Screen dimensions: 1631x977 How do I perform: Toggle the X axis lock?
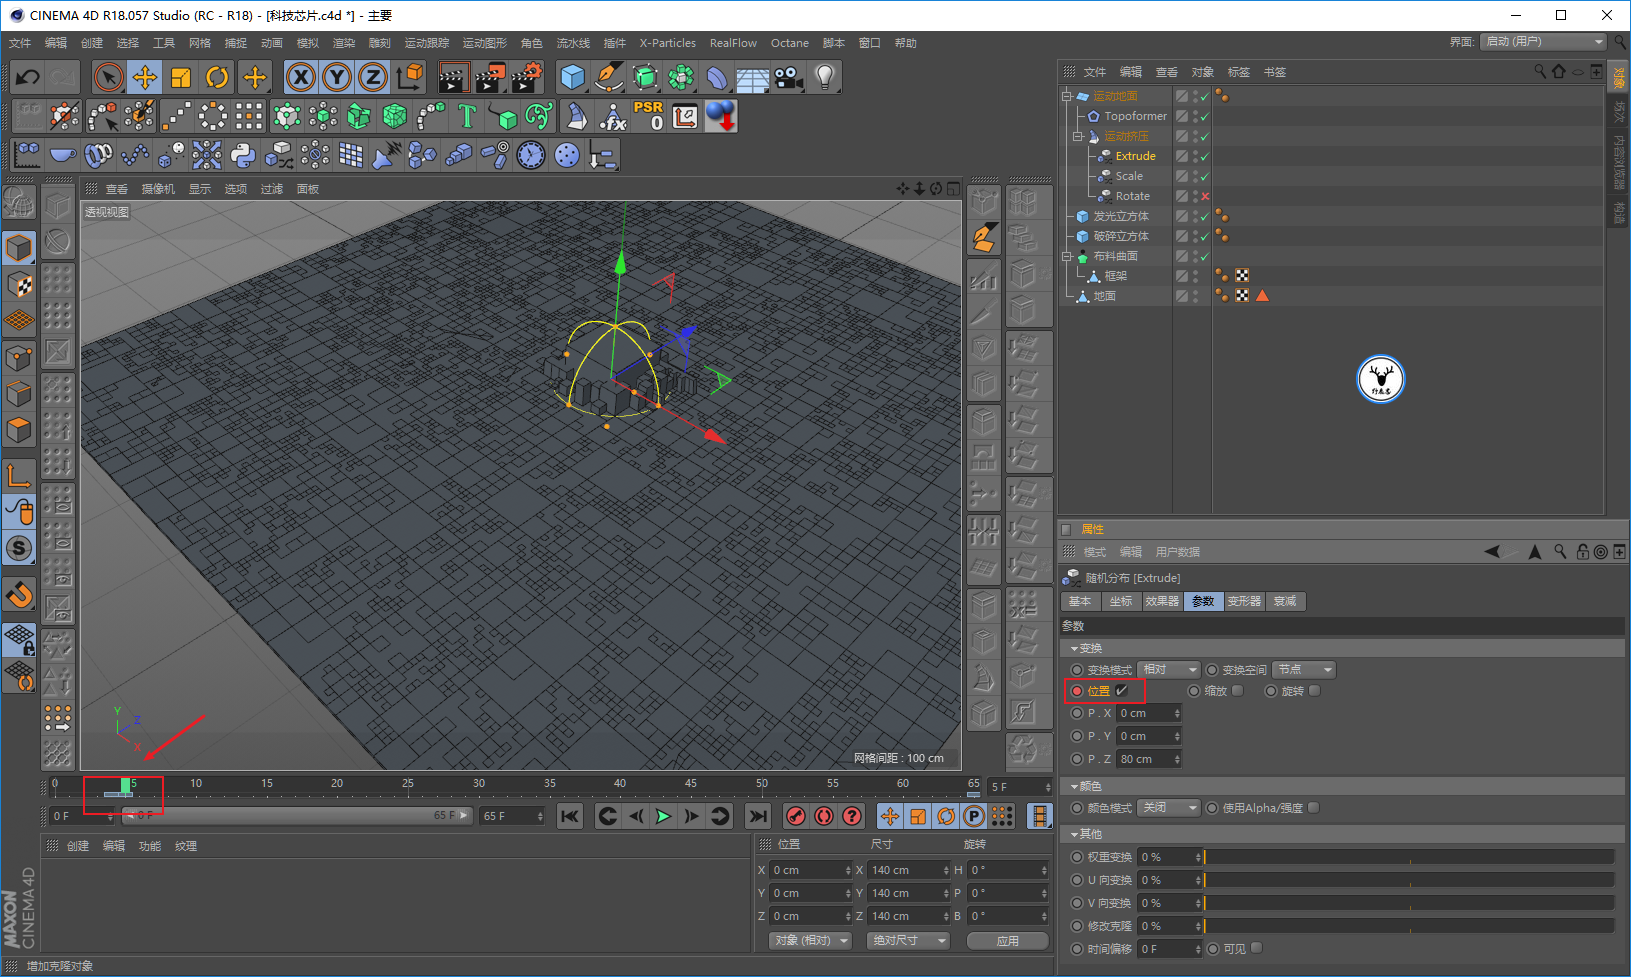(x=300, y=77)
